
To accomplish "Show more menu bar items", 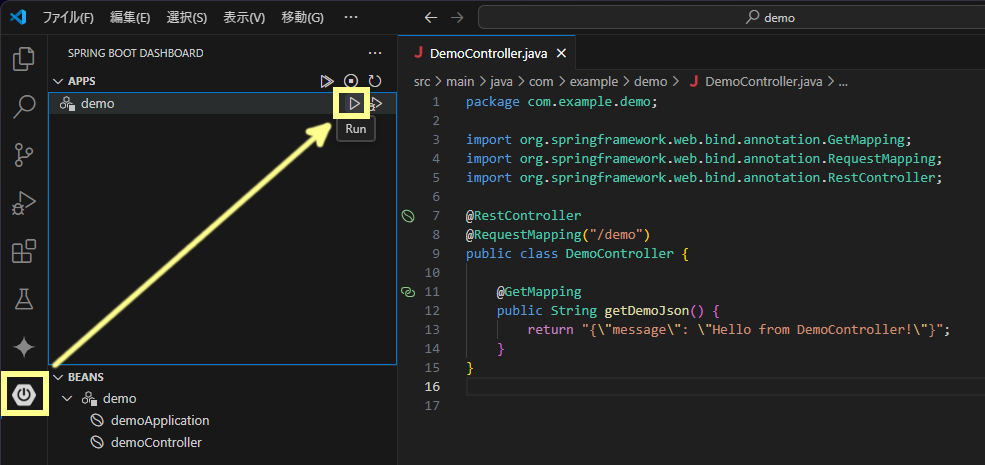I will [x=351, y=18].
